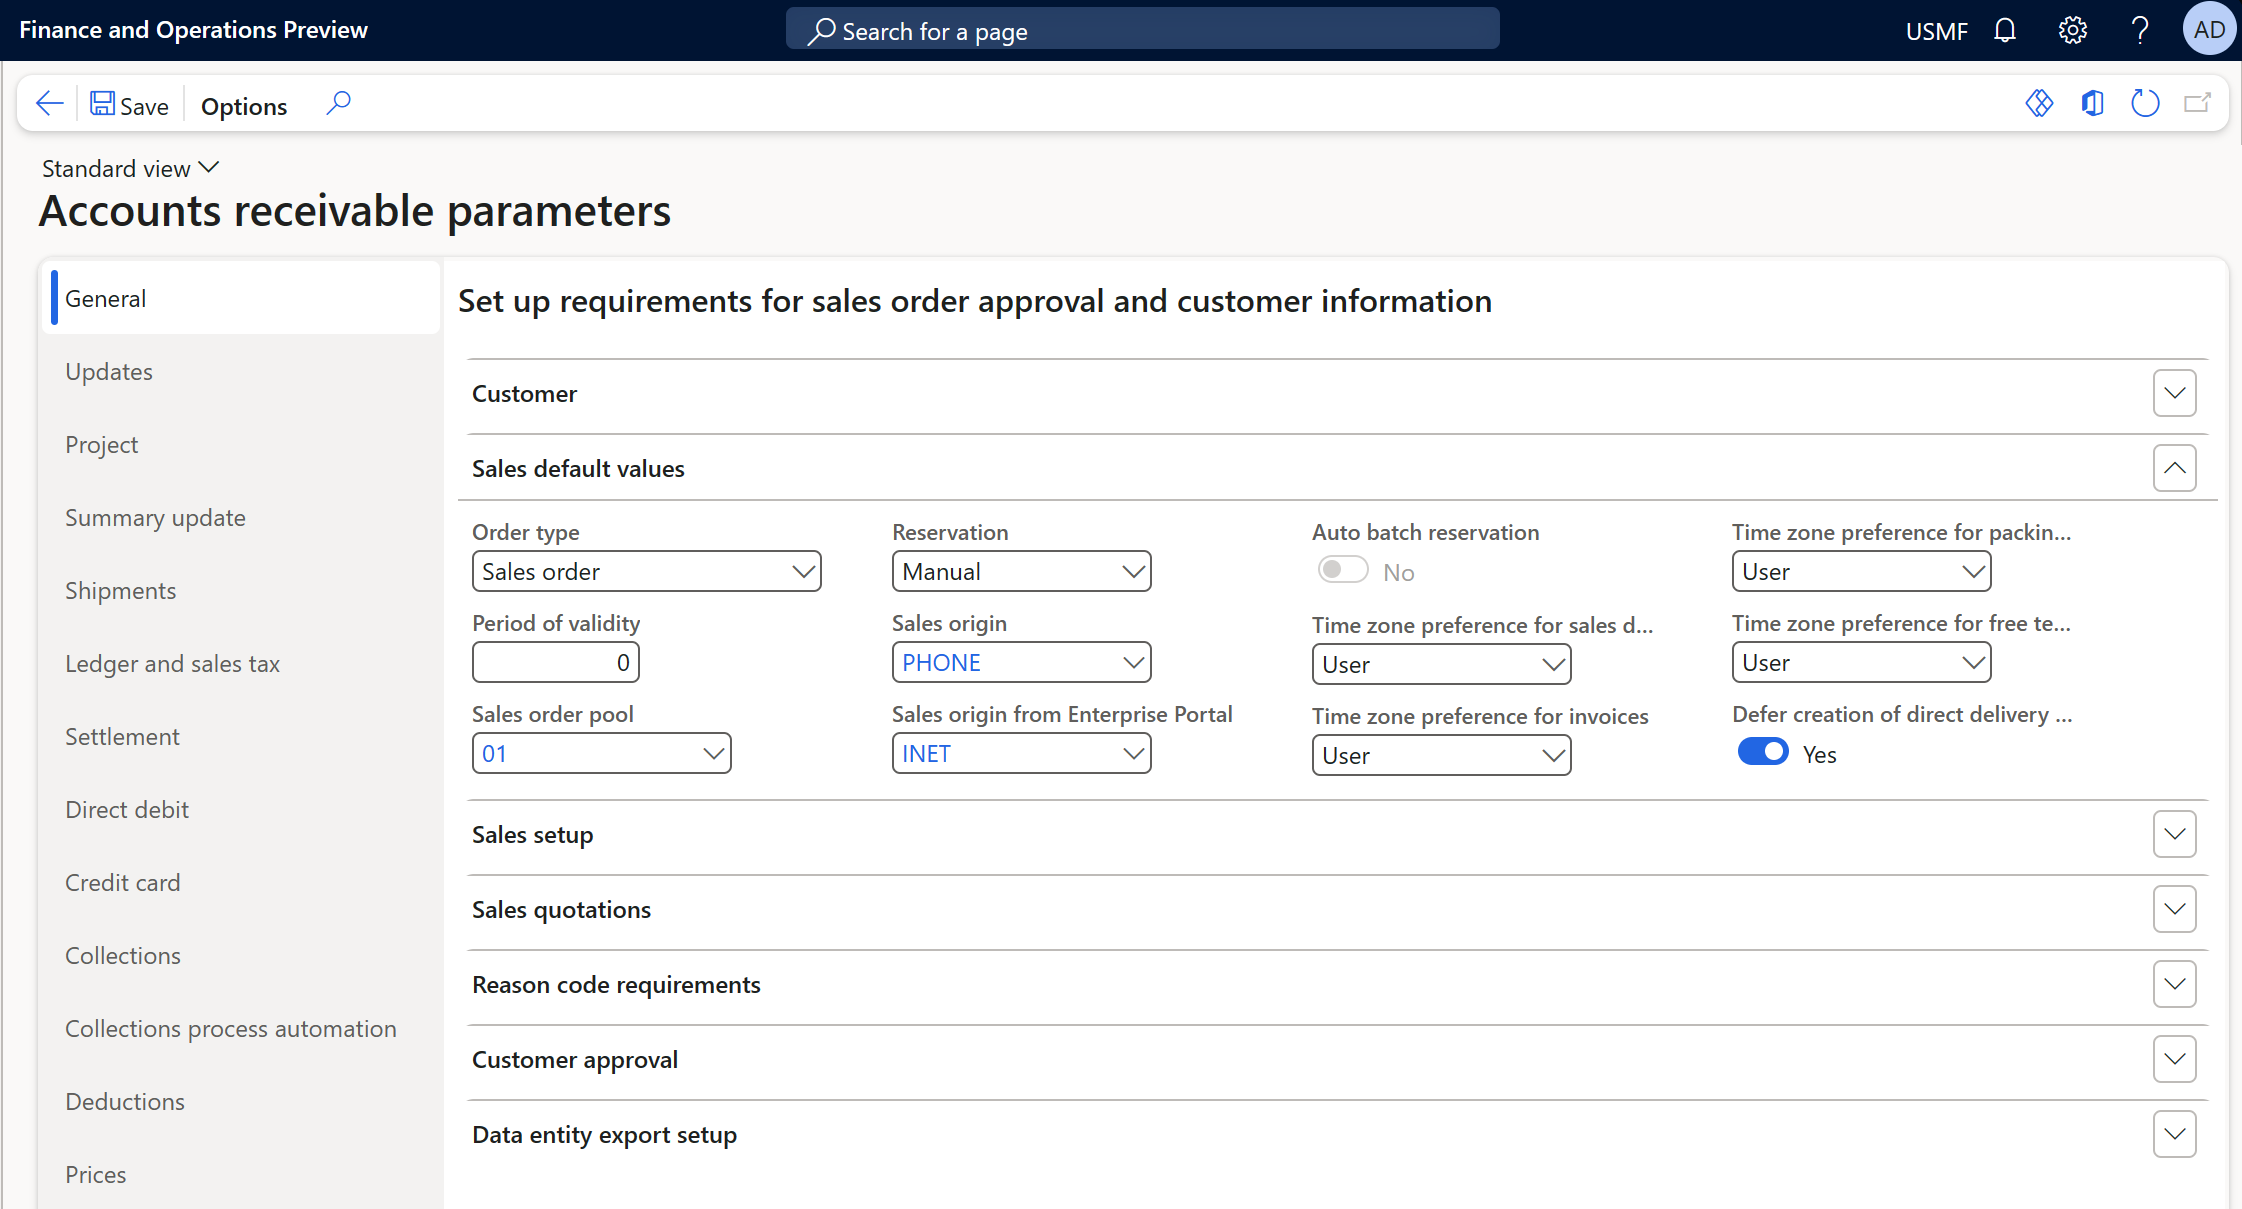
Task: Open the Options menu
Action: (244, 106)
